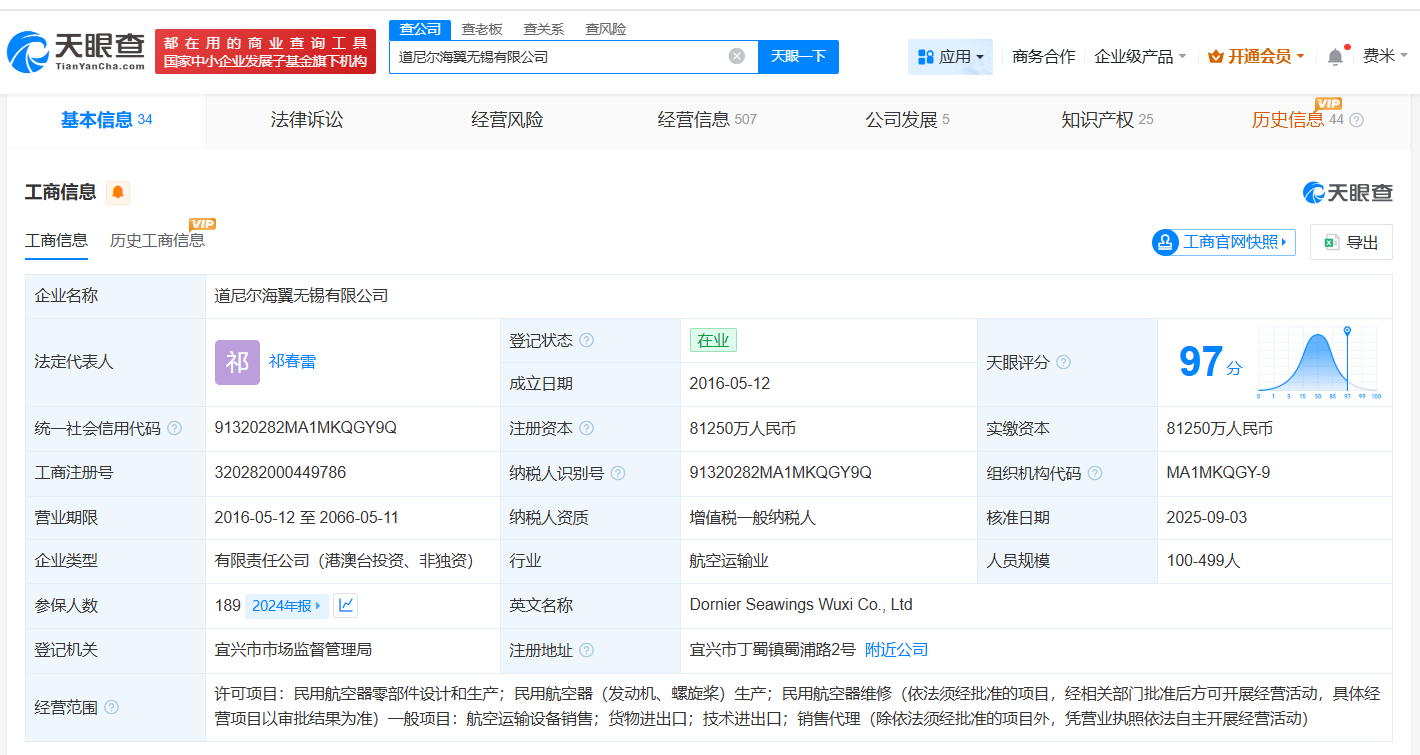
Task: Click the help icon next to 注册资本
Action: [x=590, y=427]
